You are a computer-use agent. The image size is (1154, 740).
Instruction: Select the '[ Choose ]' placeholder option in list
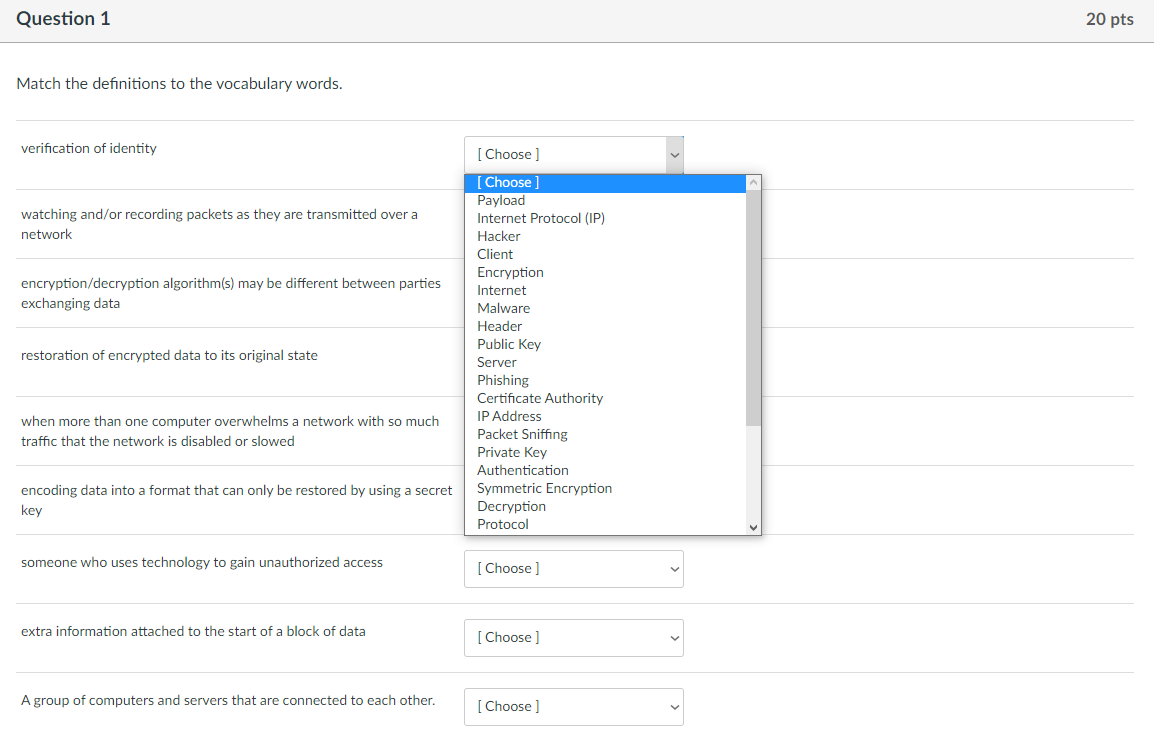tap(605, 183)
